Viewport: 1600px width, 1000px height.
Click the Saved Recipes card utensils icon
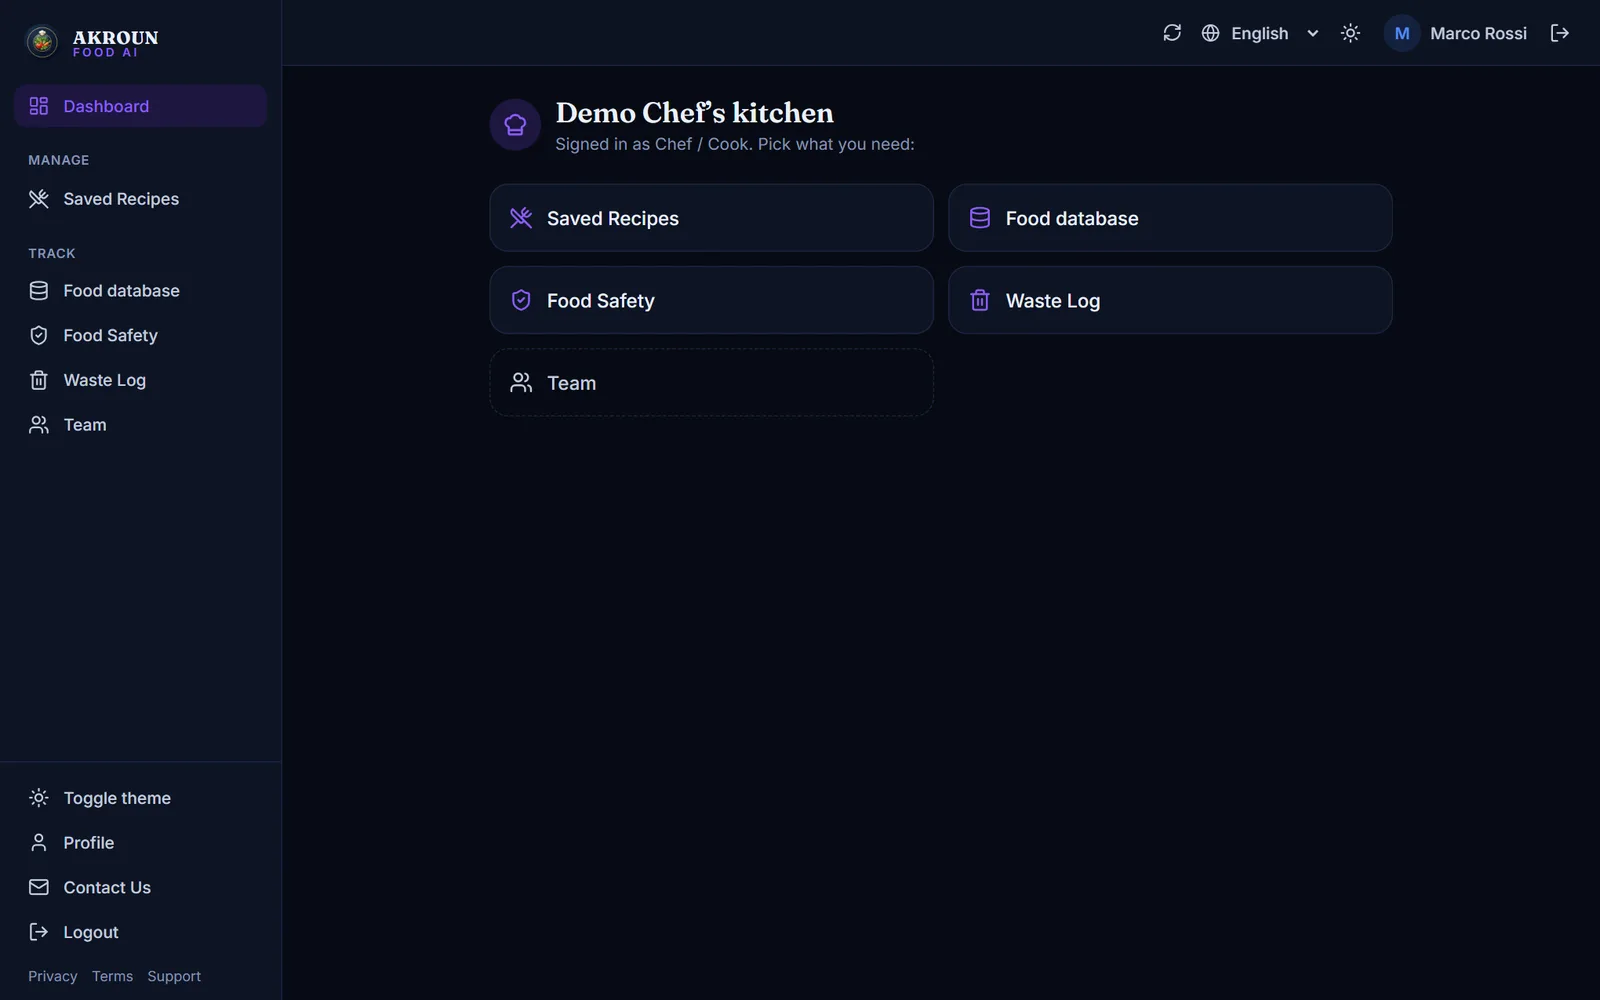coord(521,218)
